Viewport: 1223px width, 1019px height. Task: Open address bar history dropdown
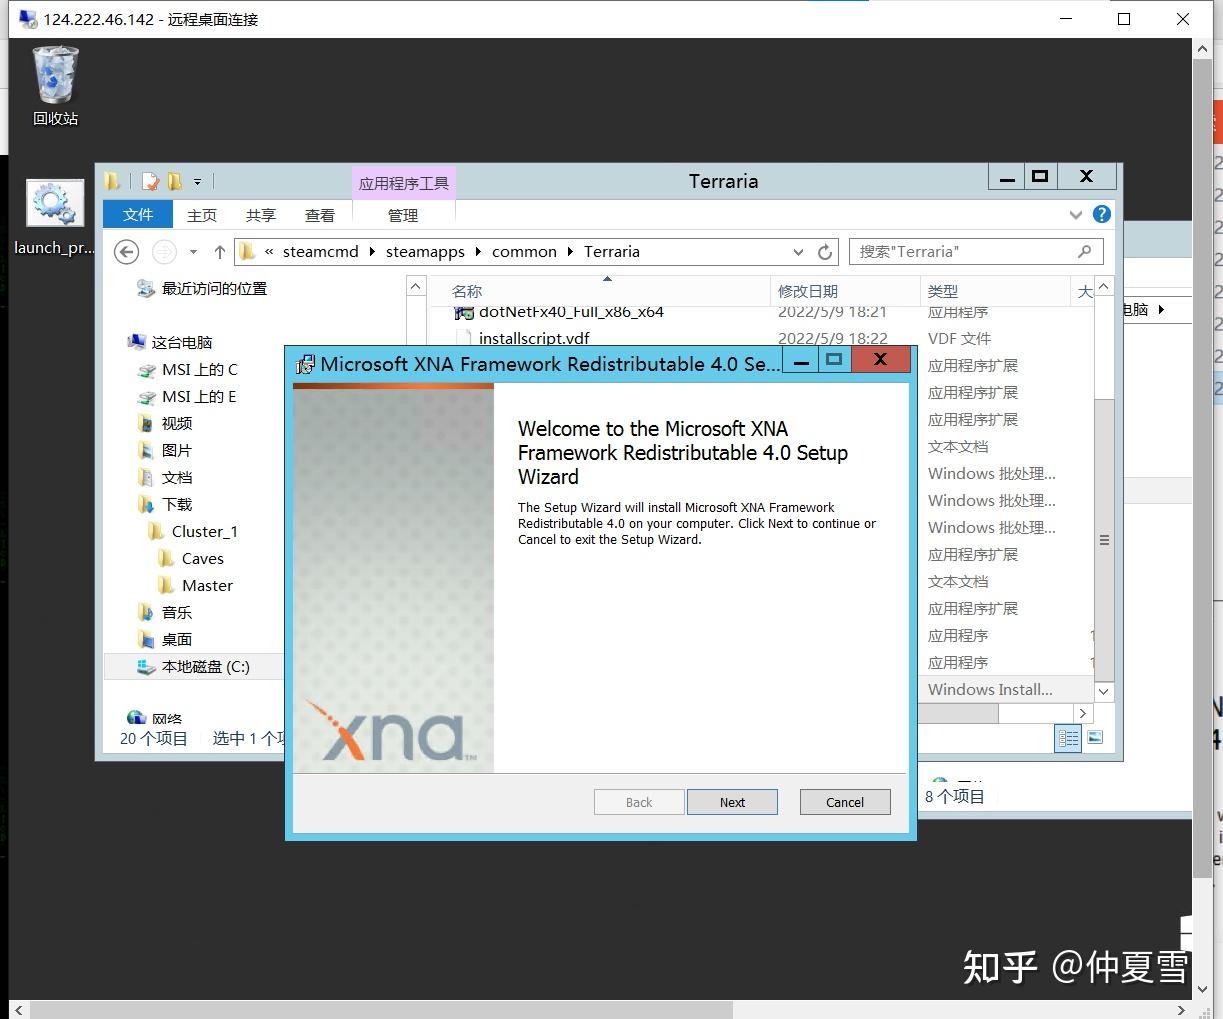pos(798,252)
